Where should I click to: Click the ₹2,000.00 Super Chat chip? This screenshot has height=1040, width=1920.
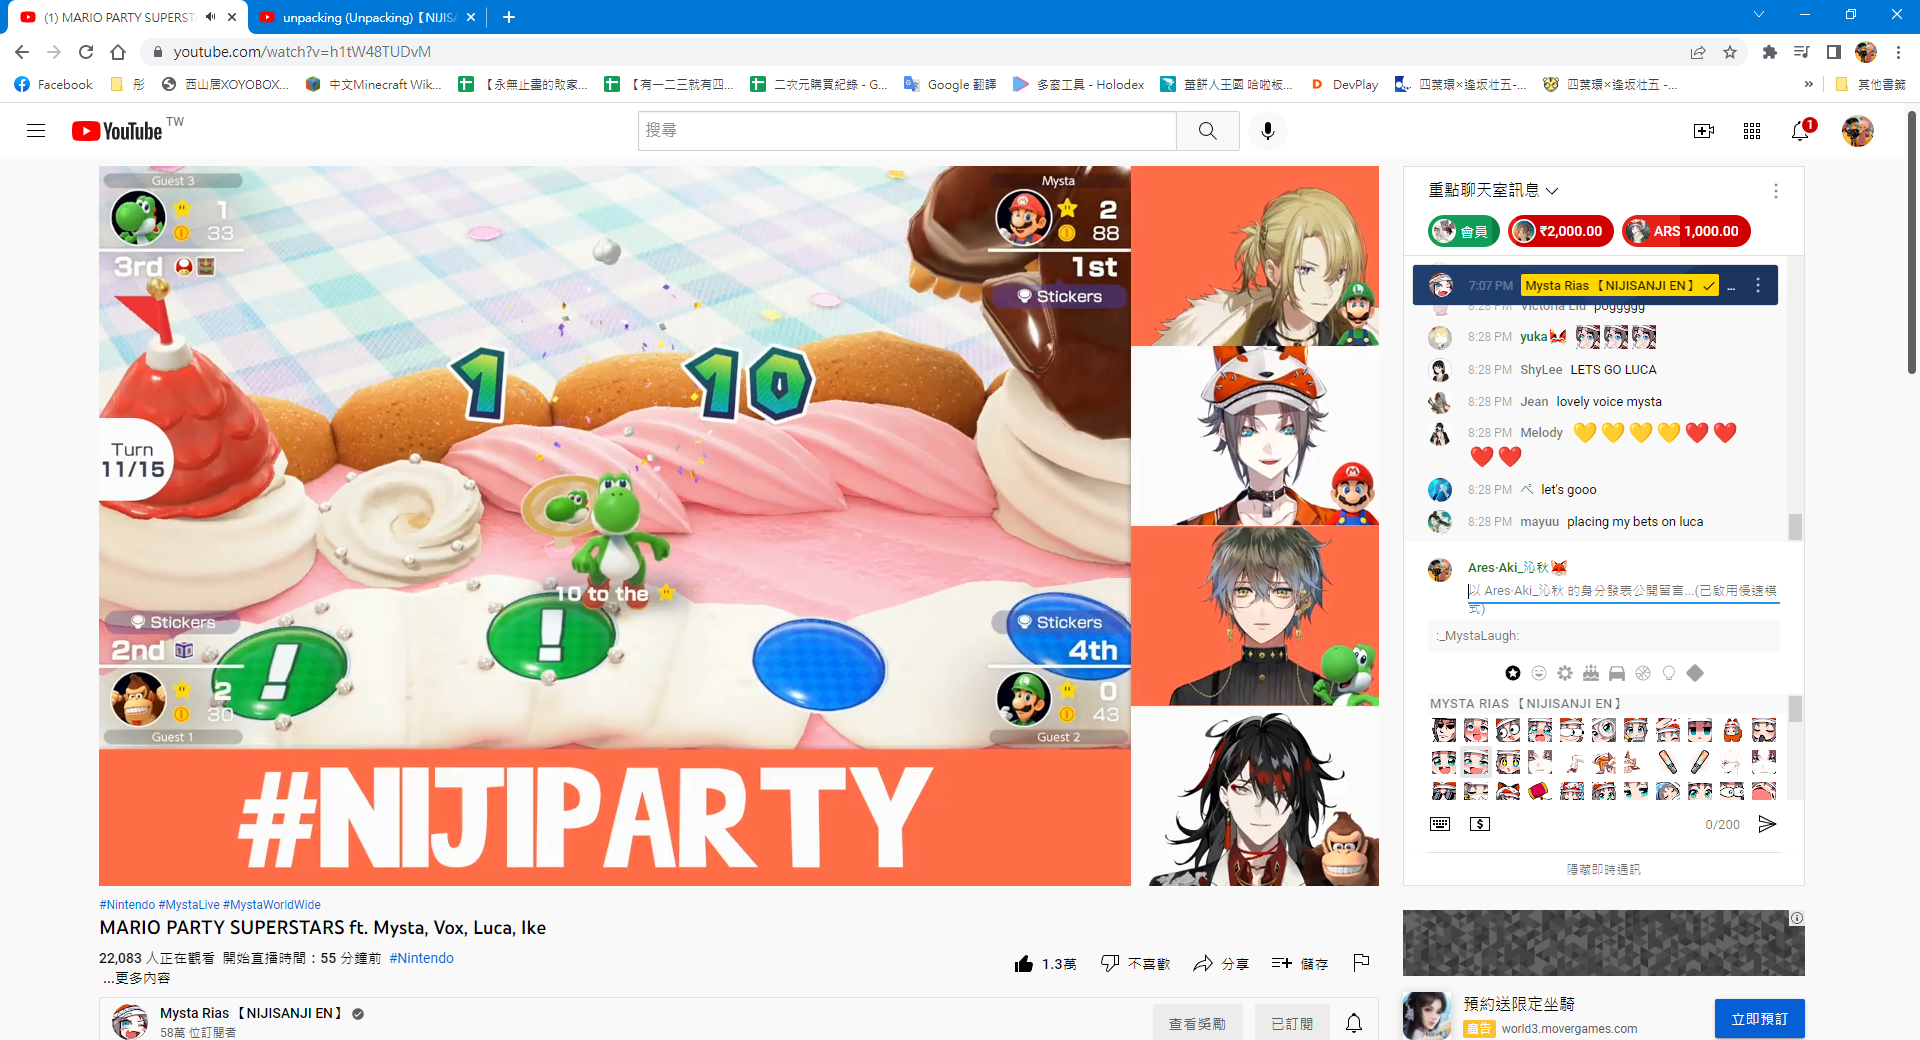point(1561,231)
